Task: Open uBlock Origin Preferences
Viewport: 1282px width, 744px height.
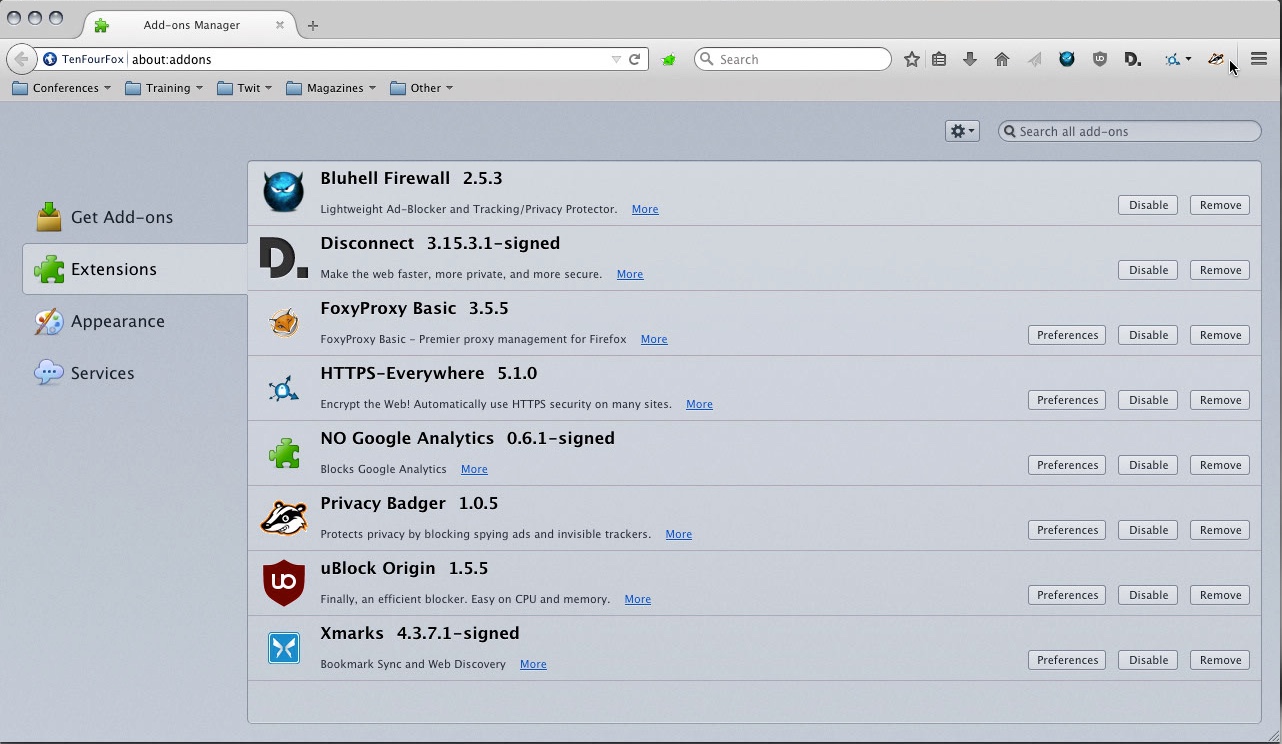Action: pyautogui.click(x=1067, y=595)
